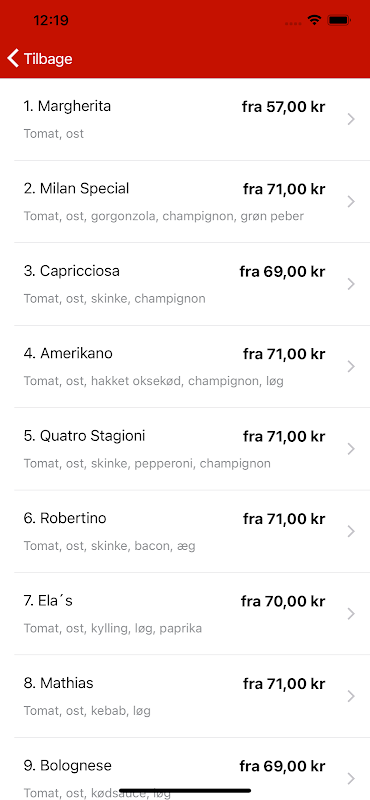The height and width of the screenshot is (800, 370).
Task: Click the arrow next to Robertino
Action: pyautogui.click(x=351, y=532)
